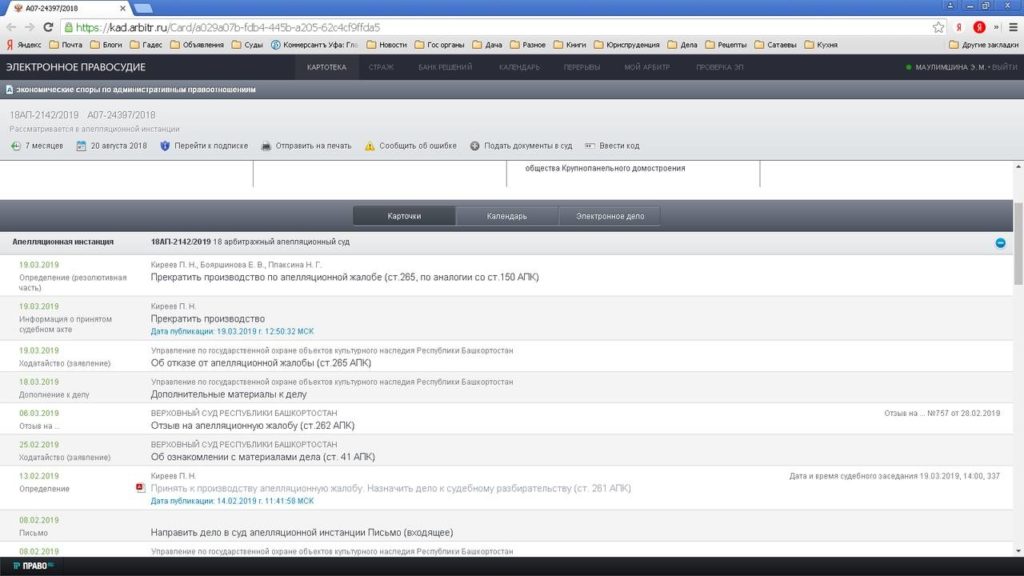Image resolution: width=1024 pixels, height=576 pixels.
Task: Switch to the Календарь tab of the case
Action: coord(506,216)
